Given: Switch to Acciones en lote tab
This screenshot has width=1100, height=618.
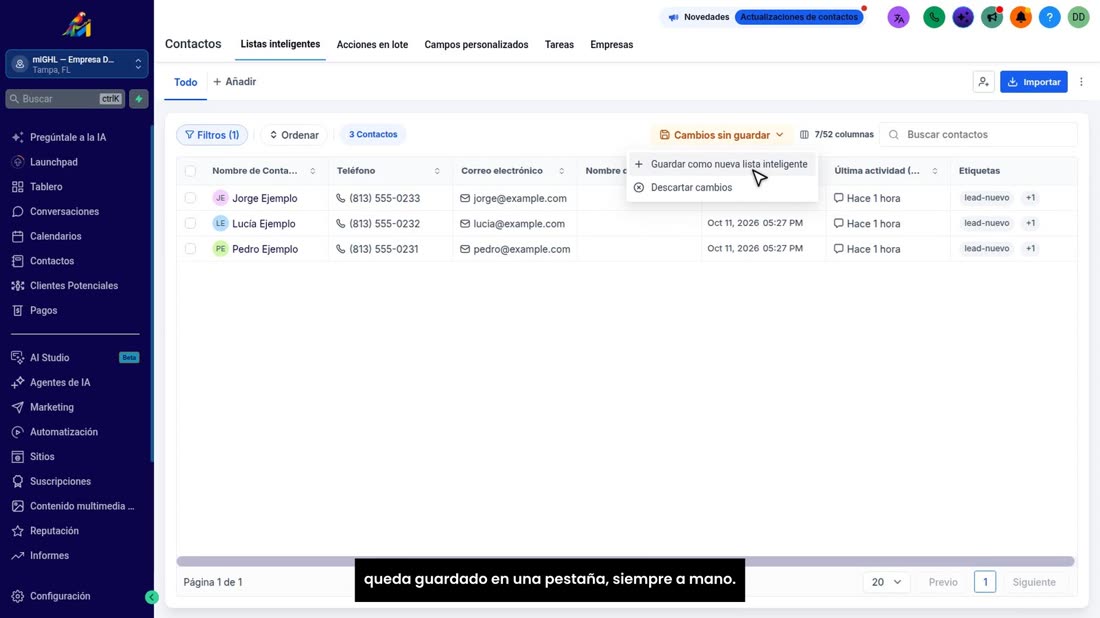Looking at the screenshot, I should coord(372,45).
